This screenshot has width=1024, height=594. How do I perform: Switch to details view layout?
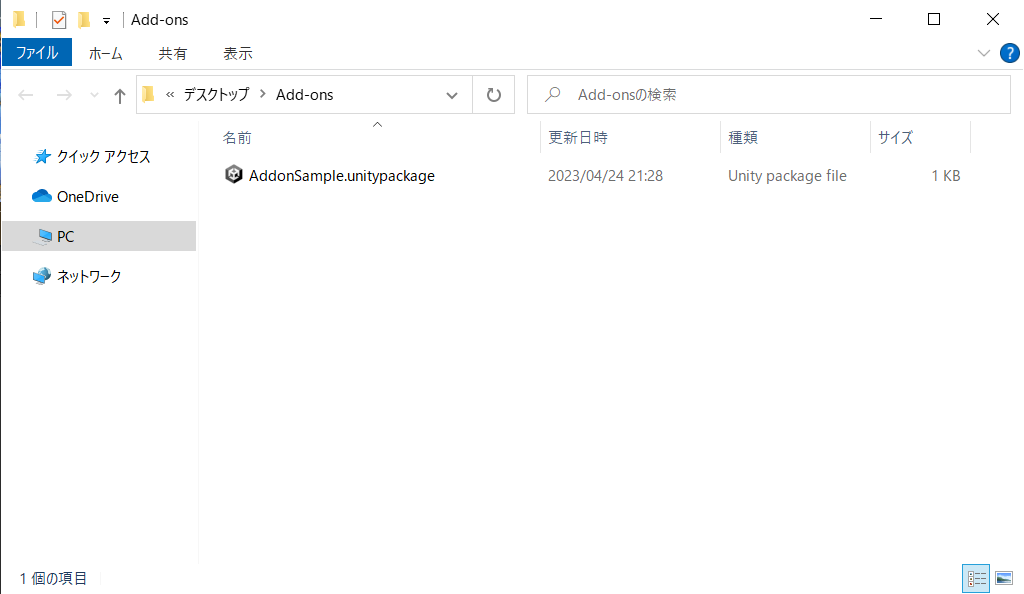click(x=976, y=578)
